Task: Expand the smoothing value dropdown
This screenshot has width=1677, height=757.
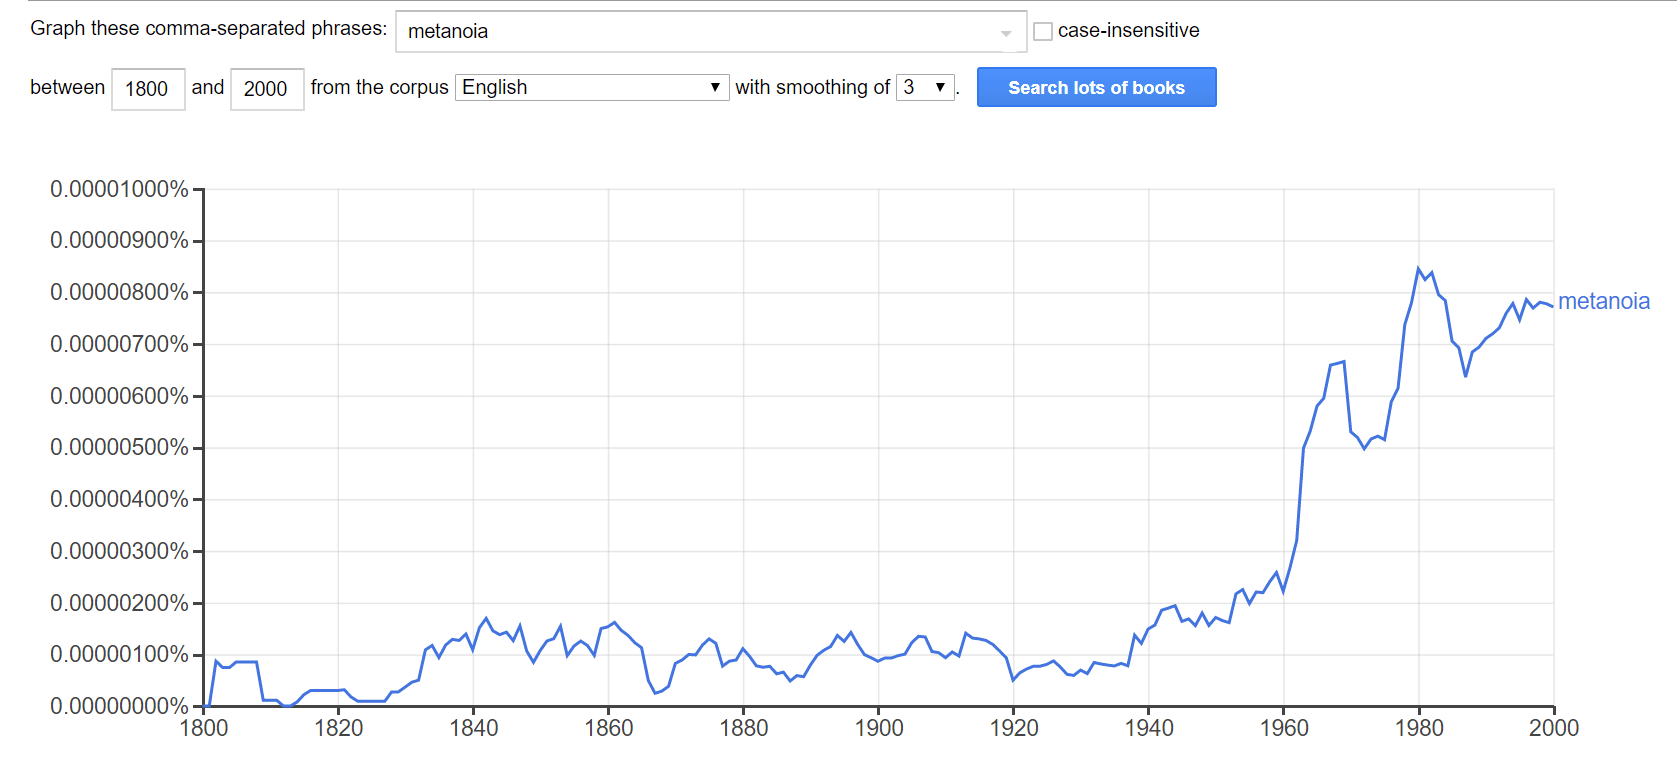Action: pyautogui.click(x=925, y=87)
